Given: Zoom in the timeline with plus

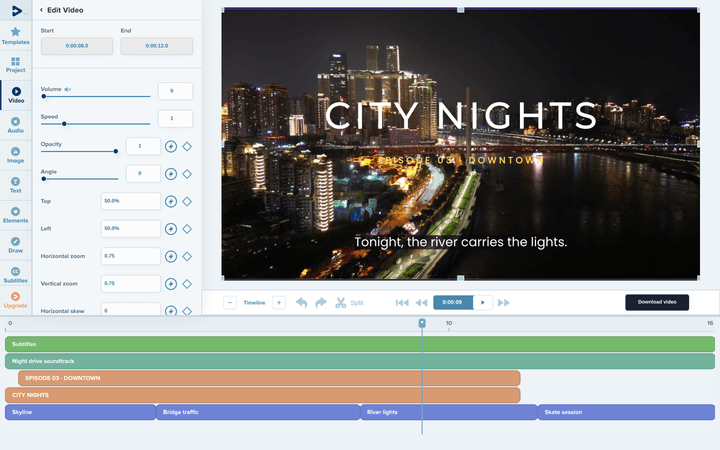Looking at the screenshot, I should (x=279, y=303).
